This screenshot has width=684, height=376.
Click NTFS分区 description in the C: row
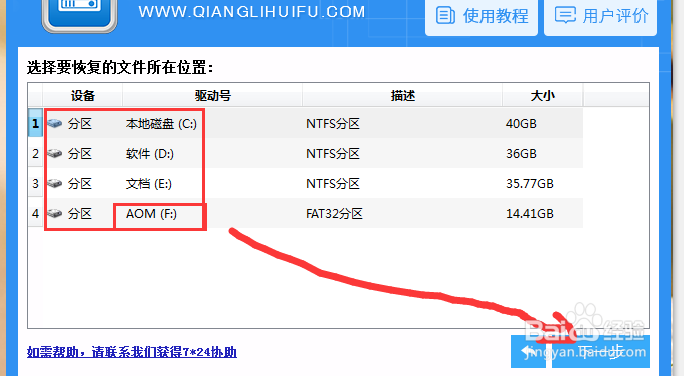point(333,124)
